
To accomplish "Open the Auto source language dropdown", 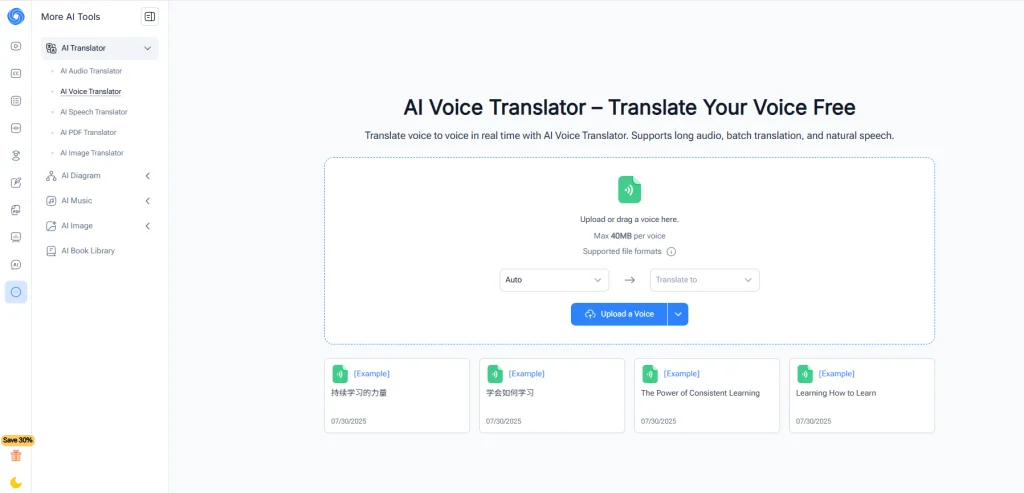I will coord(554,279).
